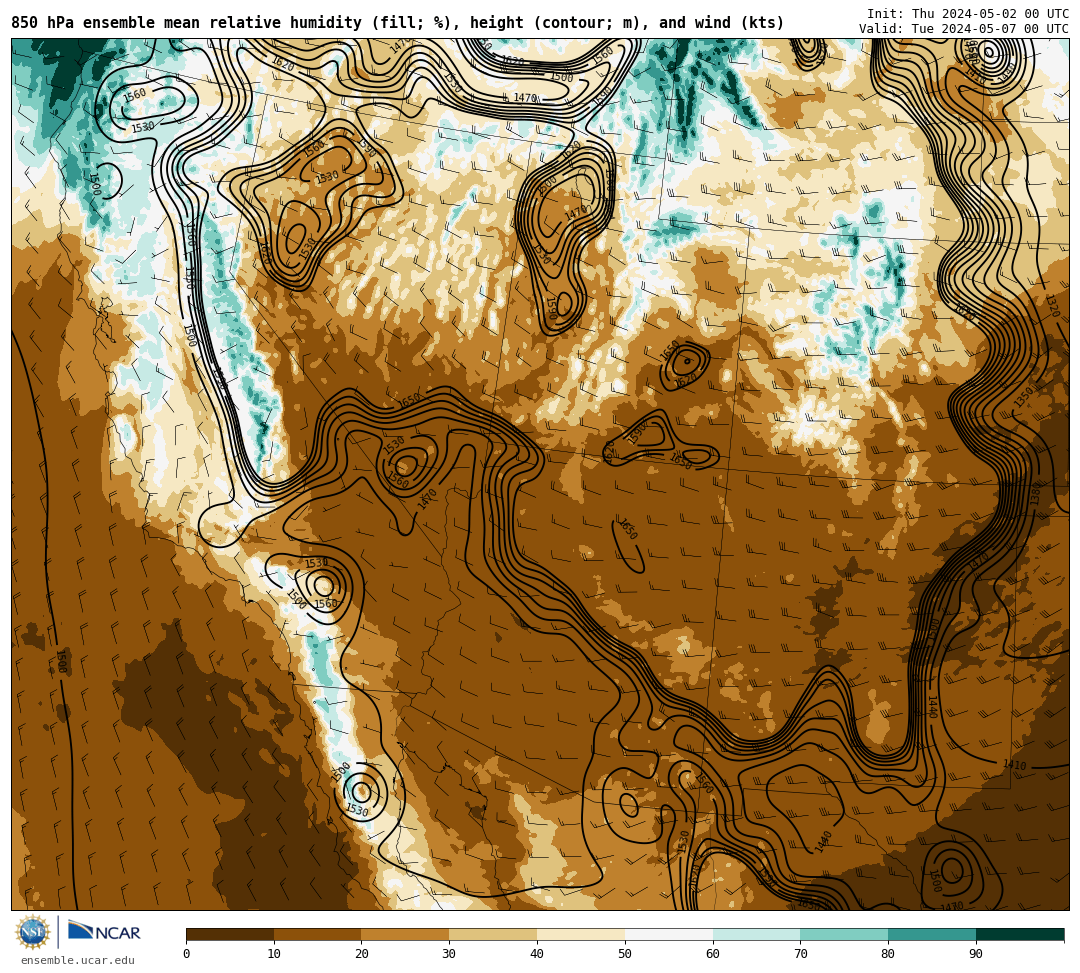Select the 90-100% darkest green colorbar segment
Screen dimensions: 1080x973
click(x=1020, y=934)
